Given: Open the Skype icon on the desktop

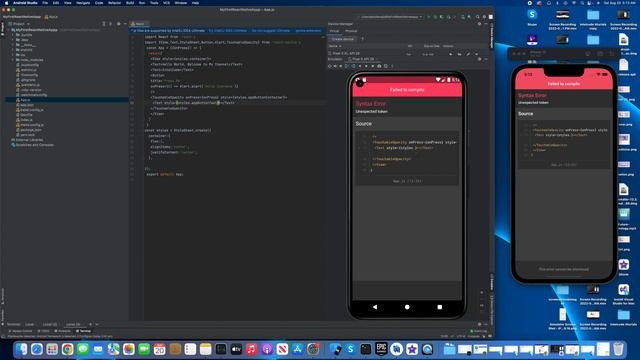Looking at the screenshot, I should (x=532, y=17).
